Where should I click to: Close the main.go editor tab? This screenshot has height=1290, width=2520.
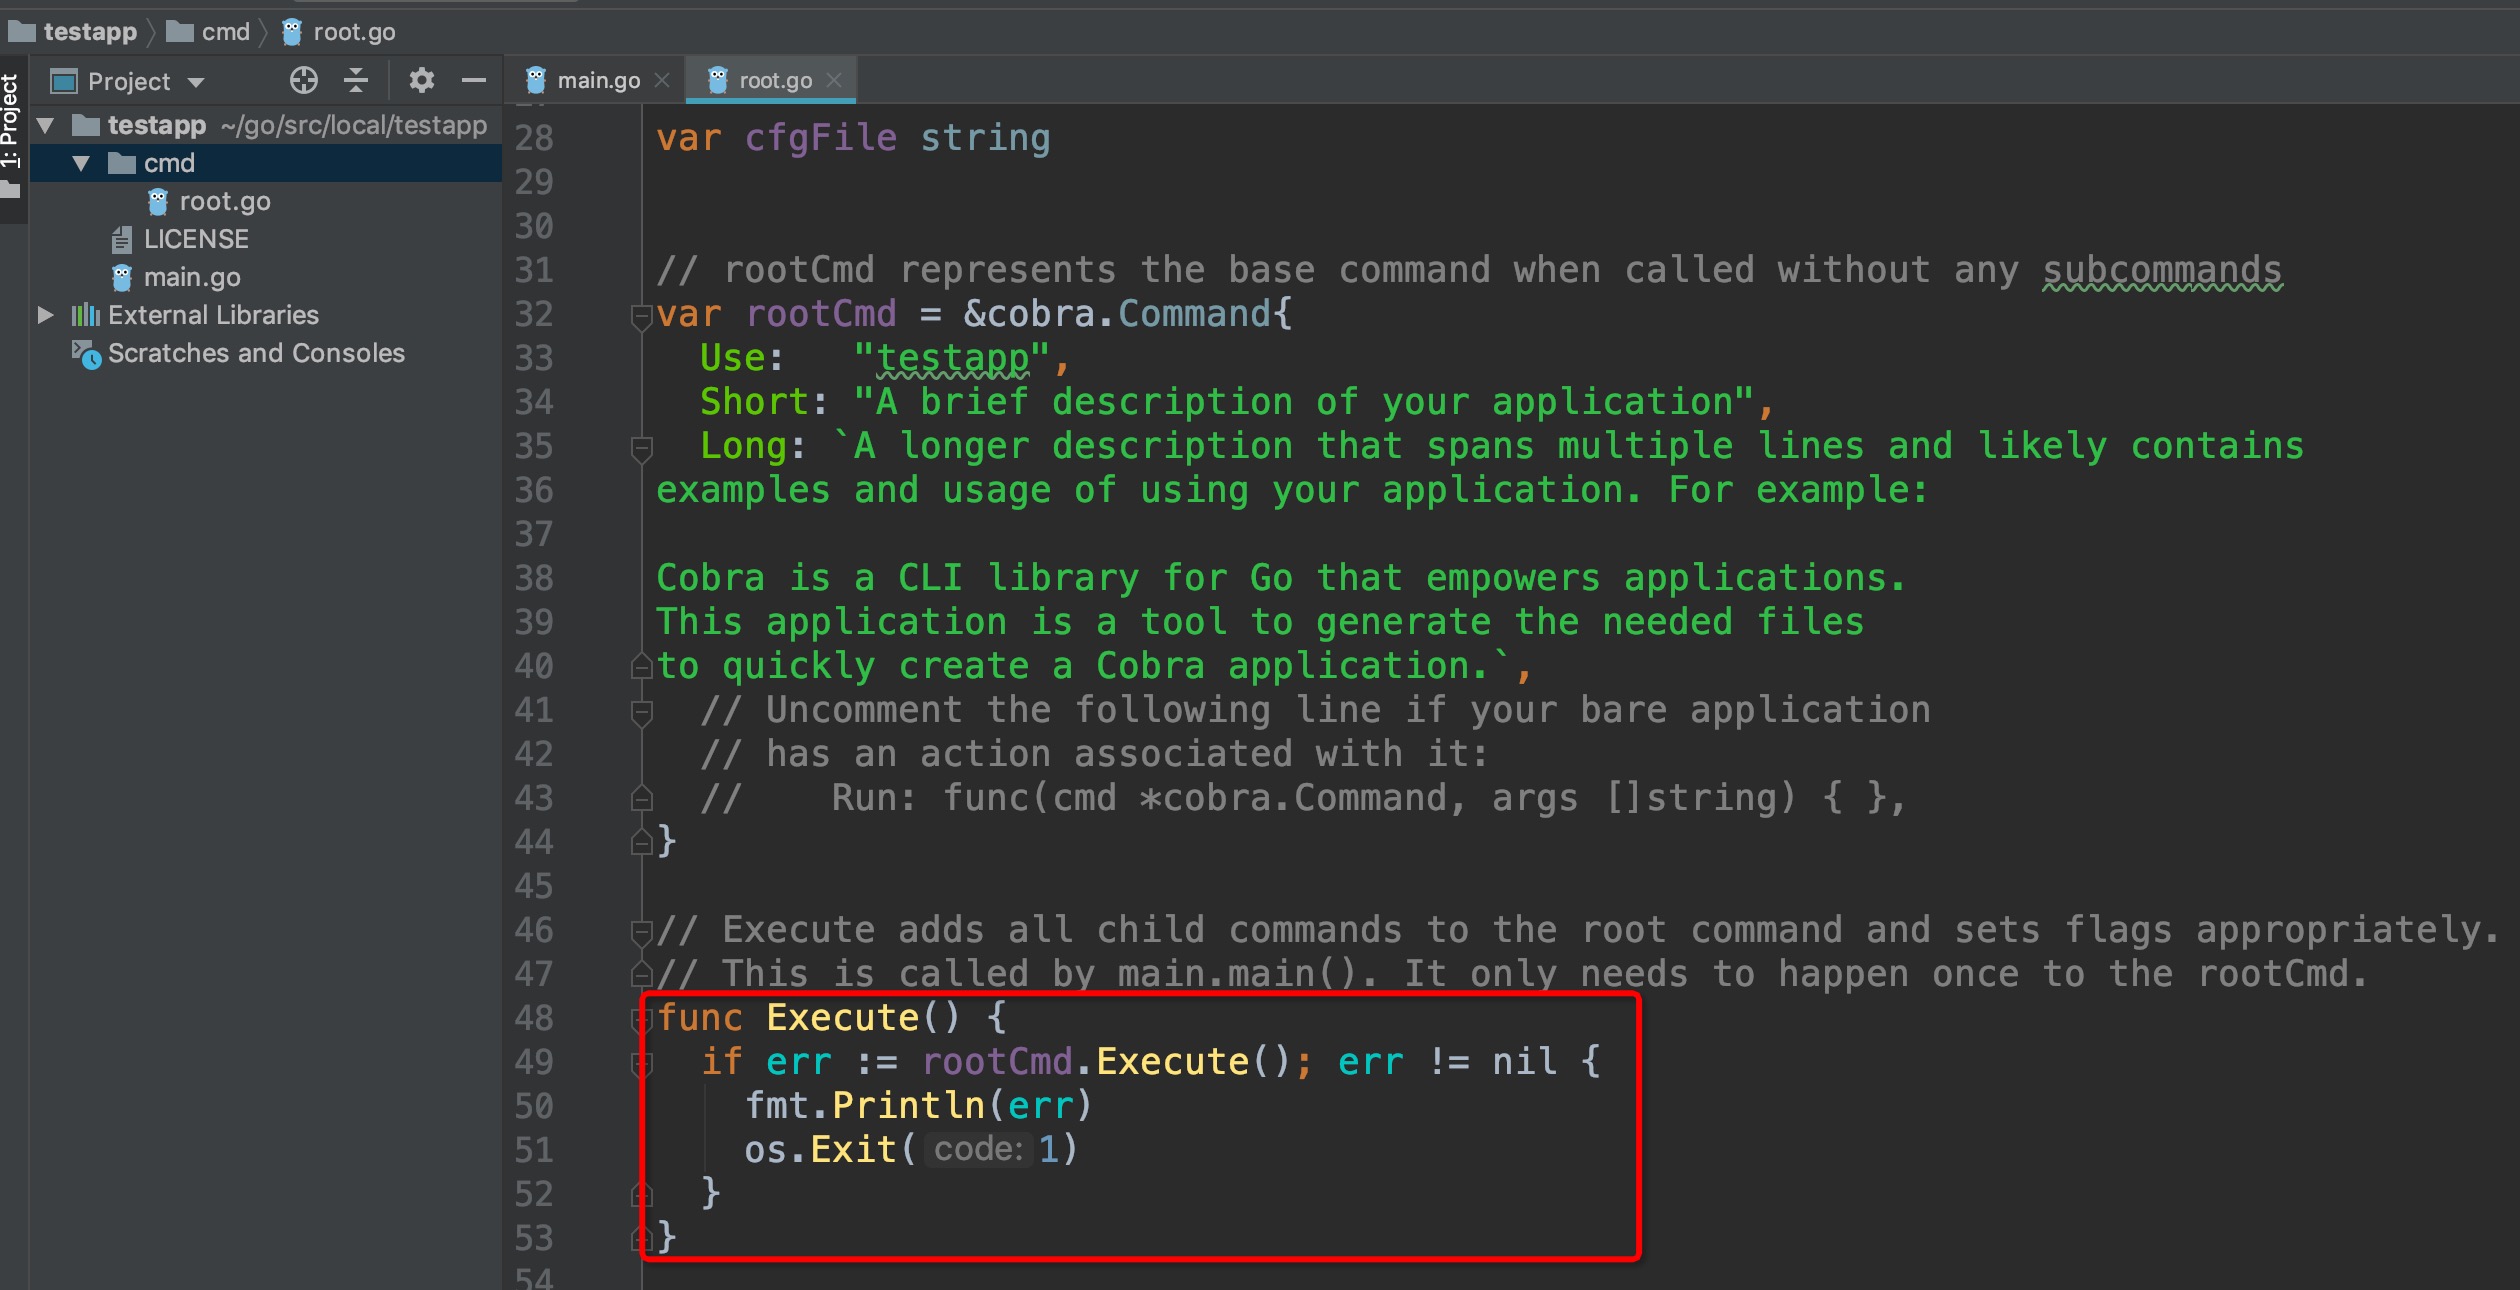click(662, 81)
